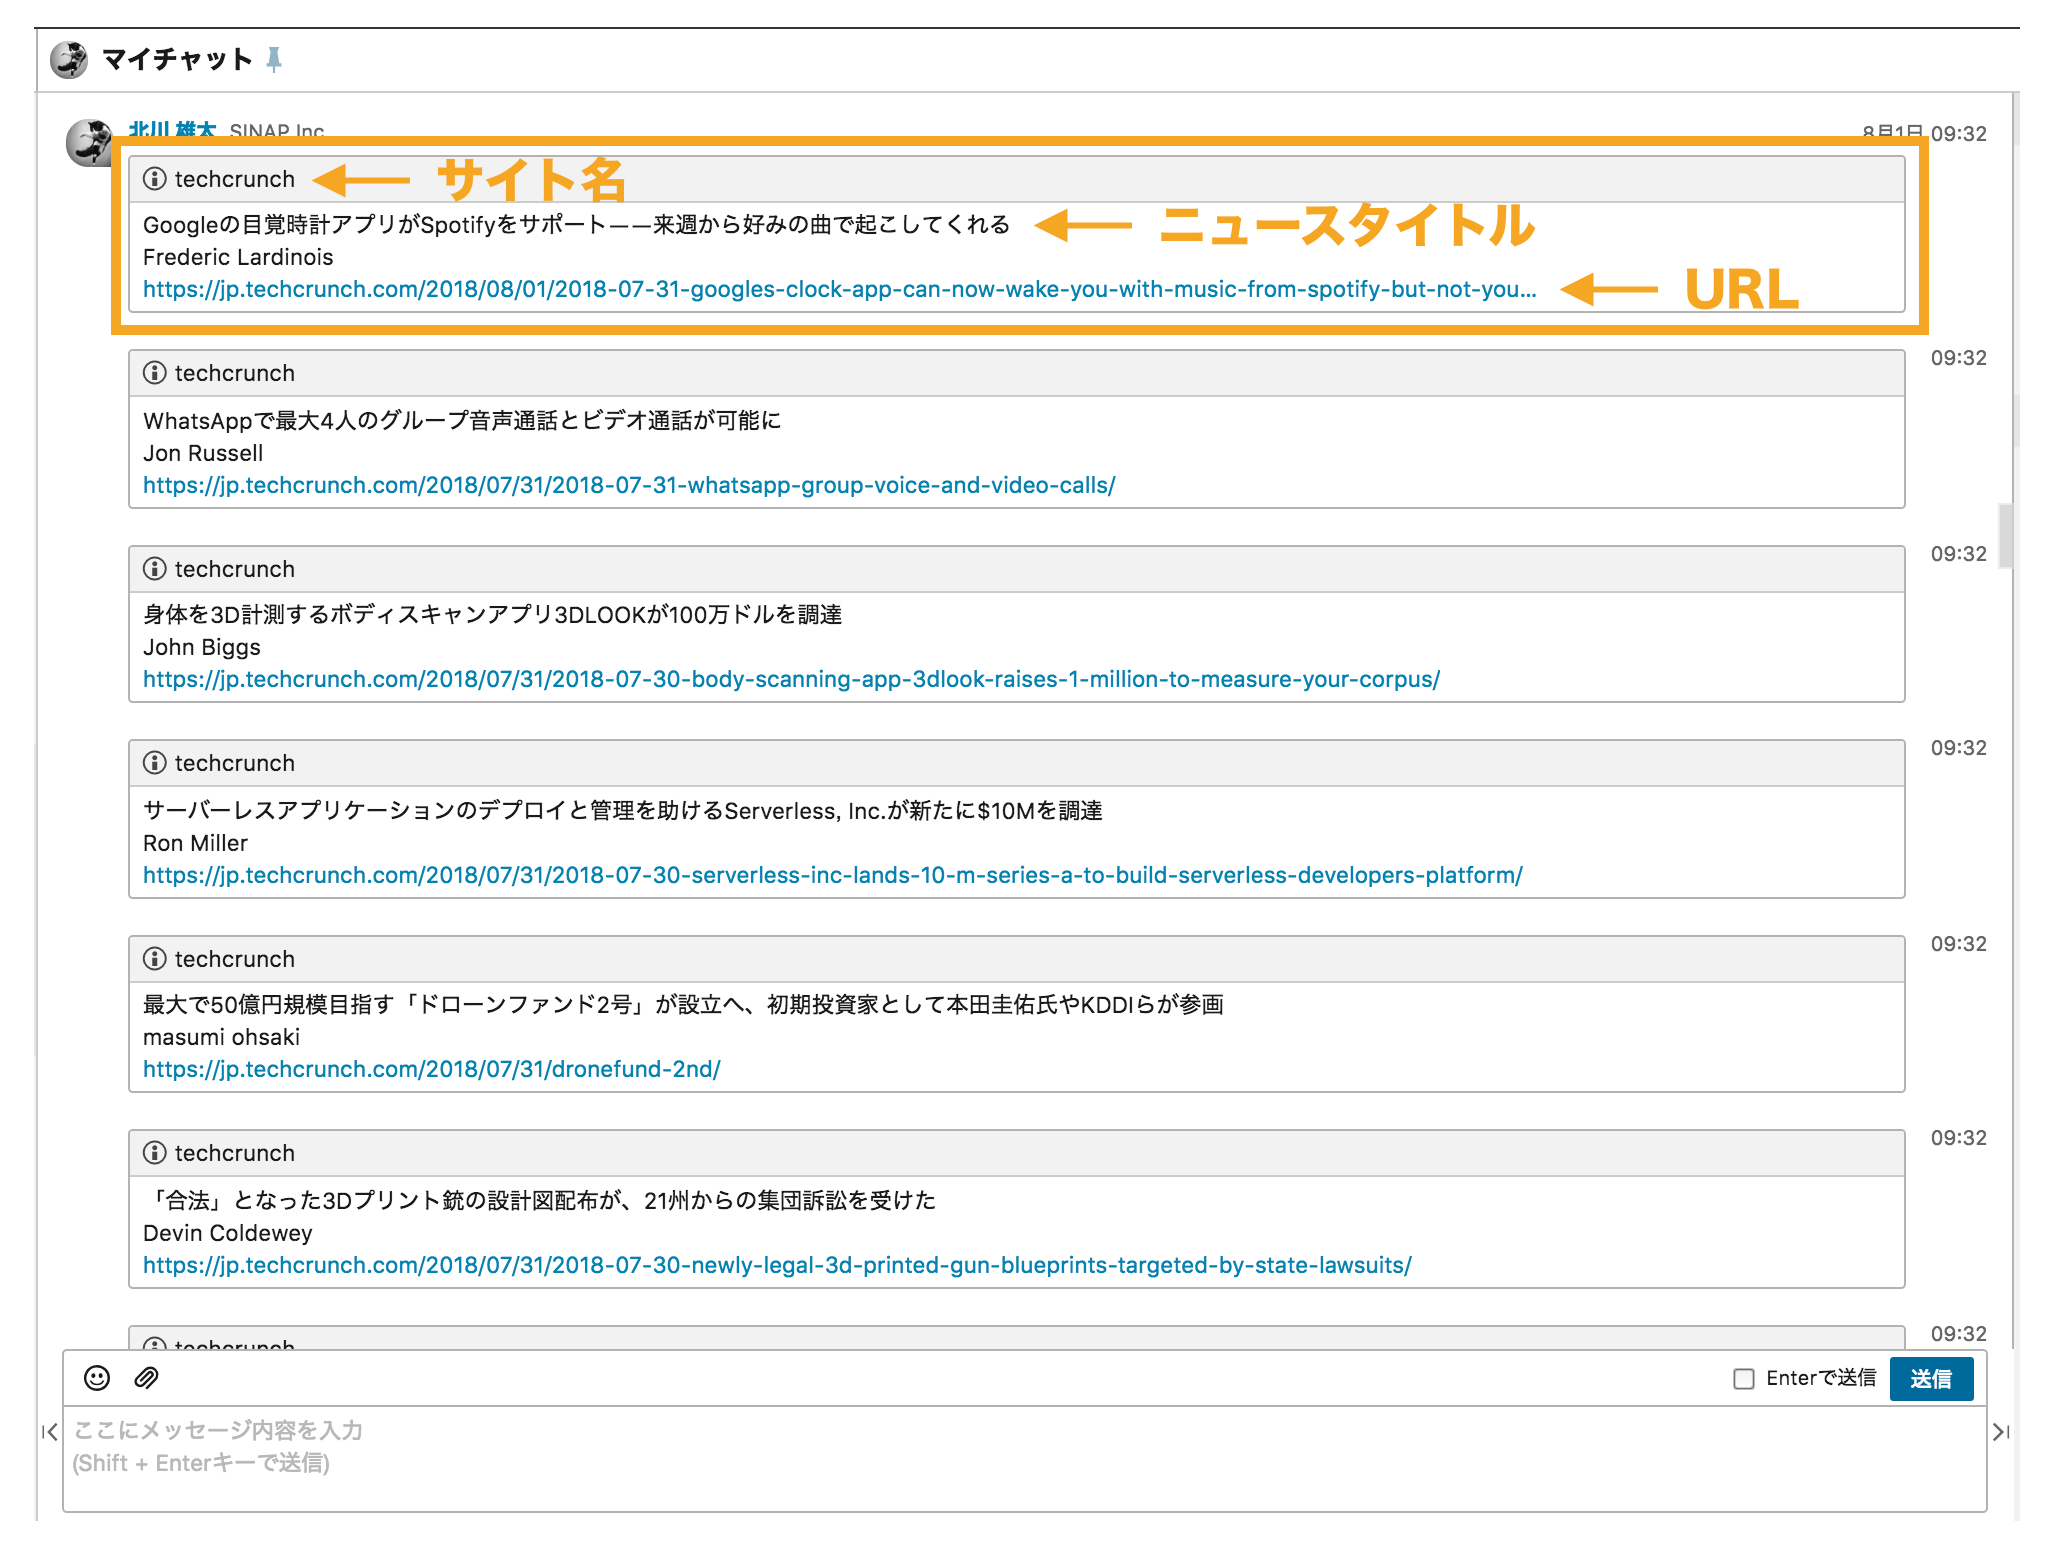The image size is (2057, 1559).
Task: Click headline サーバーレスアプリケーションのデプロイ
Action: coord(622,811)
